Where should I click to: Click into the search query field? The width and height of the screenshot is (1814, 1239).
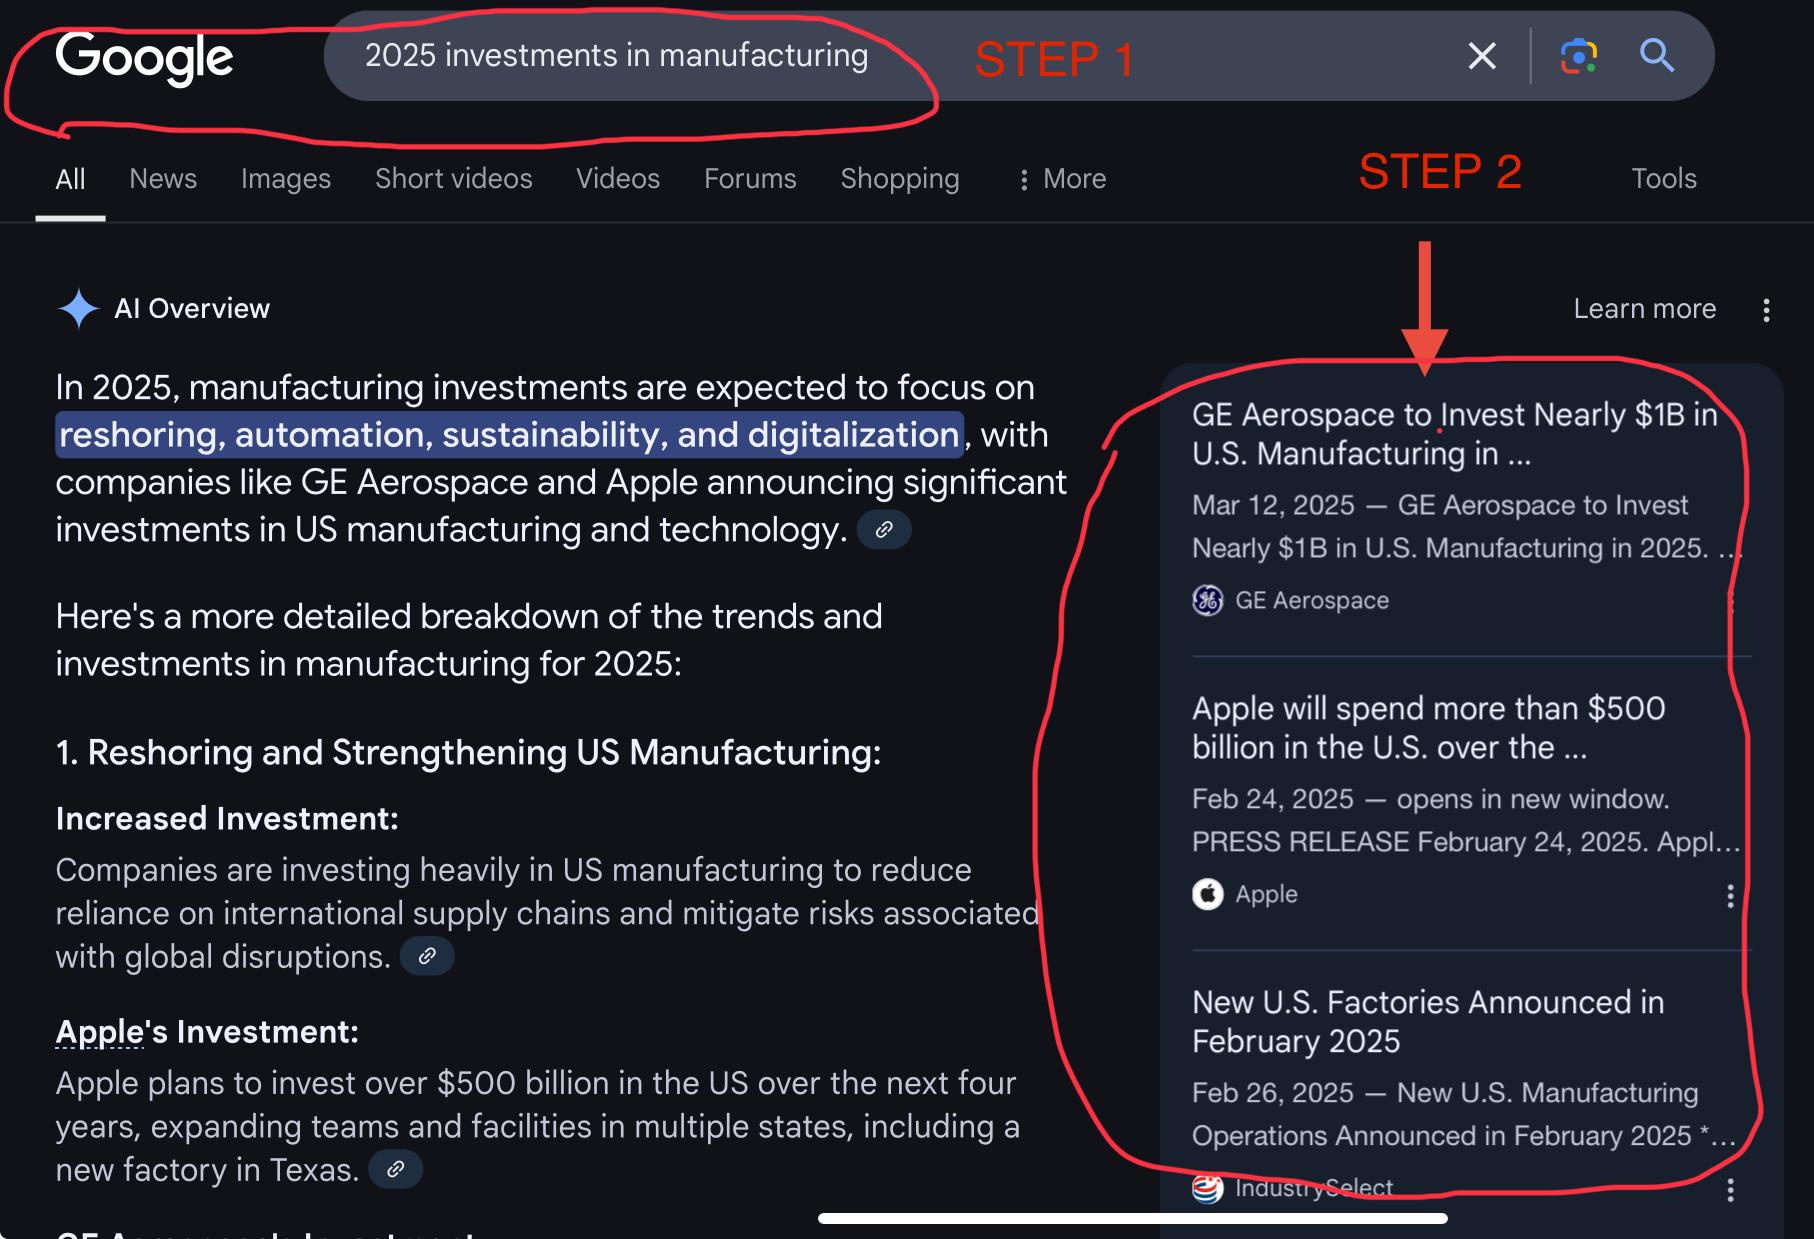point(616,56)
